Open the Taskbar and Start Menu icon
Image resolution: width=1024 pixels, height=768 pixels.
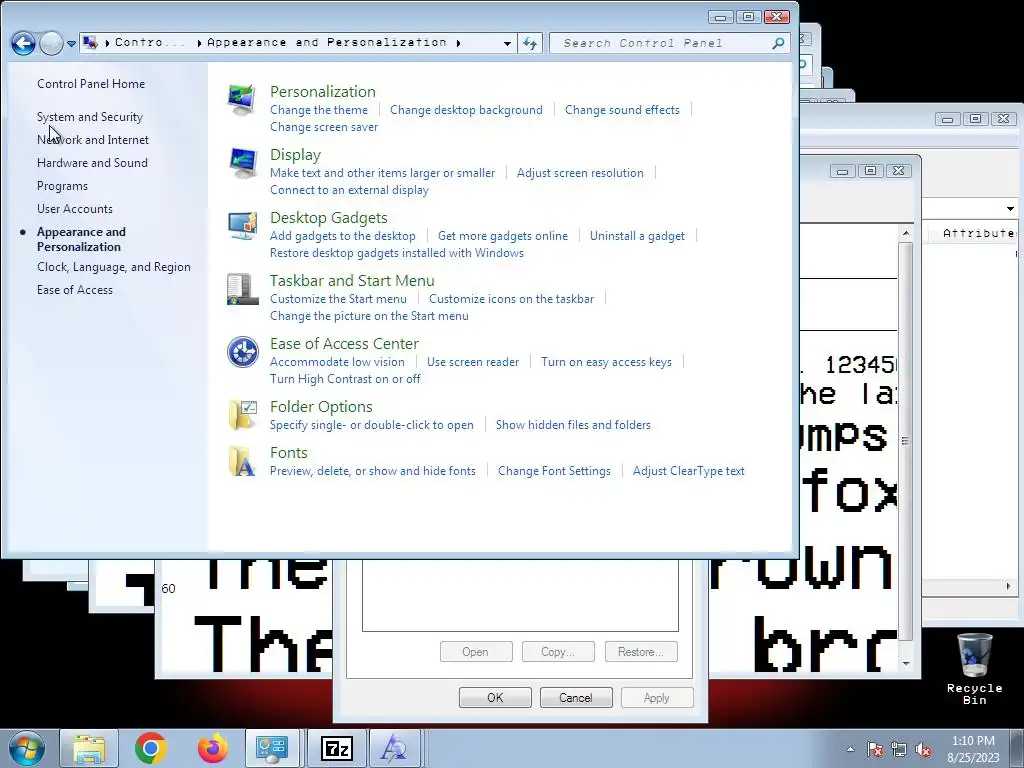(x=242, y=289)
